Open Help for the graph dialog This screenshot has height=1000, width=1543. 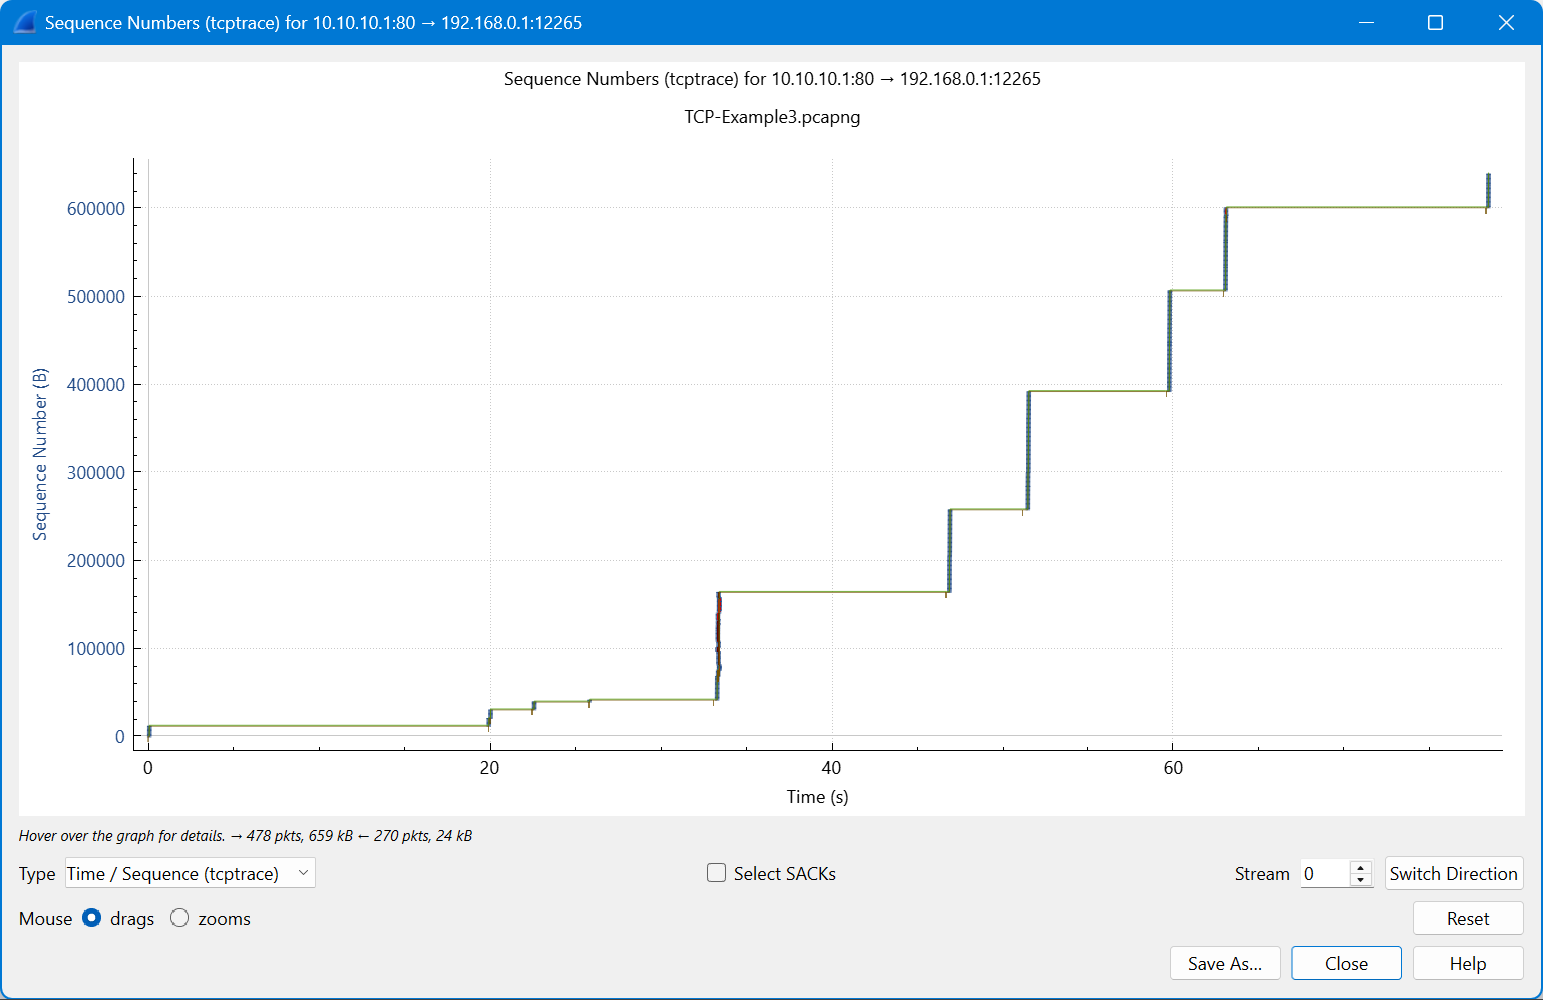(1467, 963)
